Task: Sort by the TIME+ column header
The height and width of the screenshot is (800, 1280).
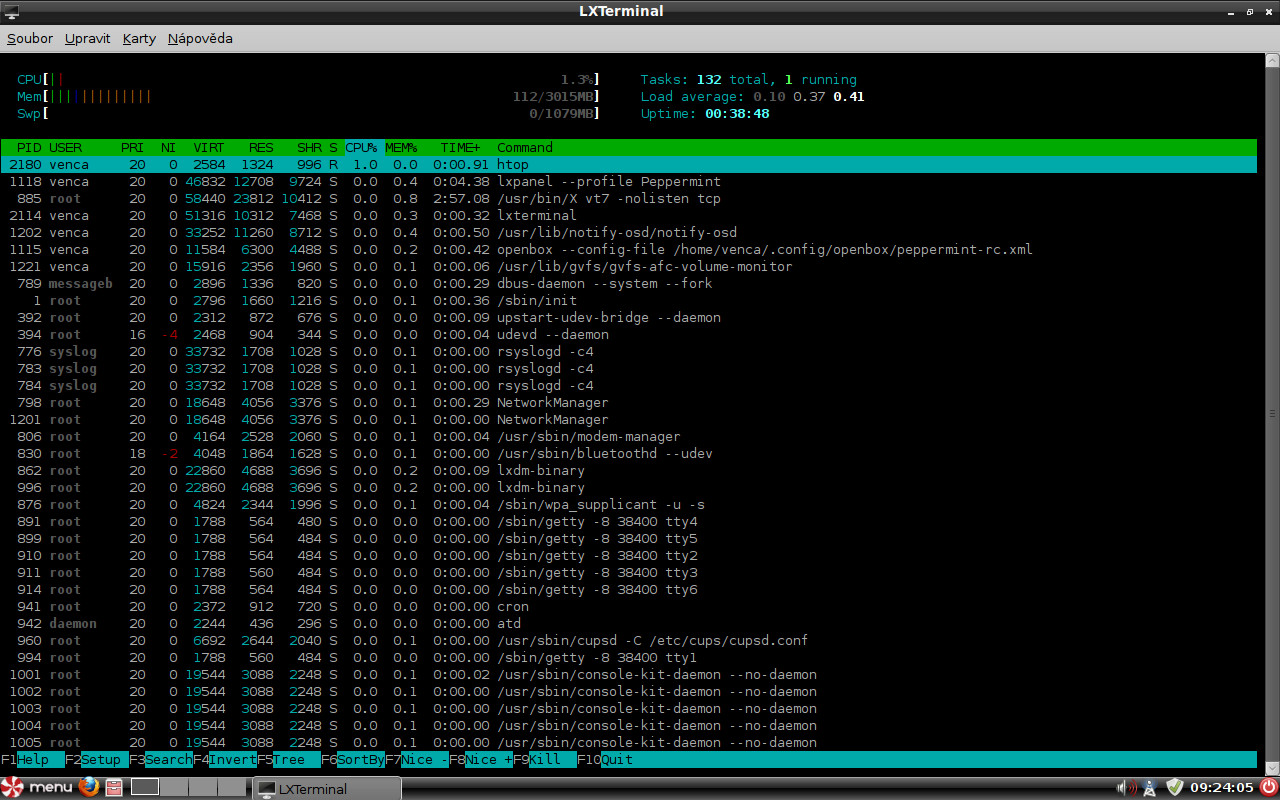Action: (460, 147)
